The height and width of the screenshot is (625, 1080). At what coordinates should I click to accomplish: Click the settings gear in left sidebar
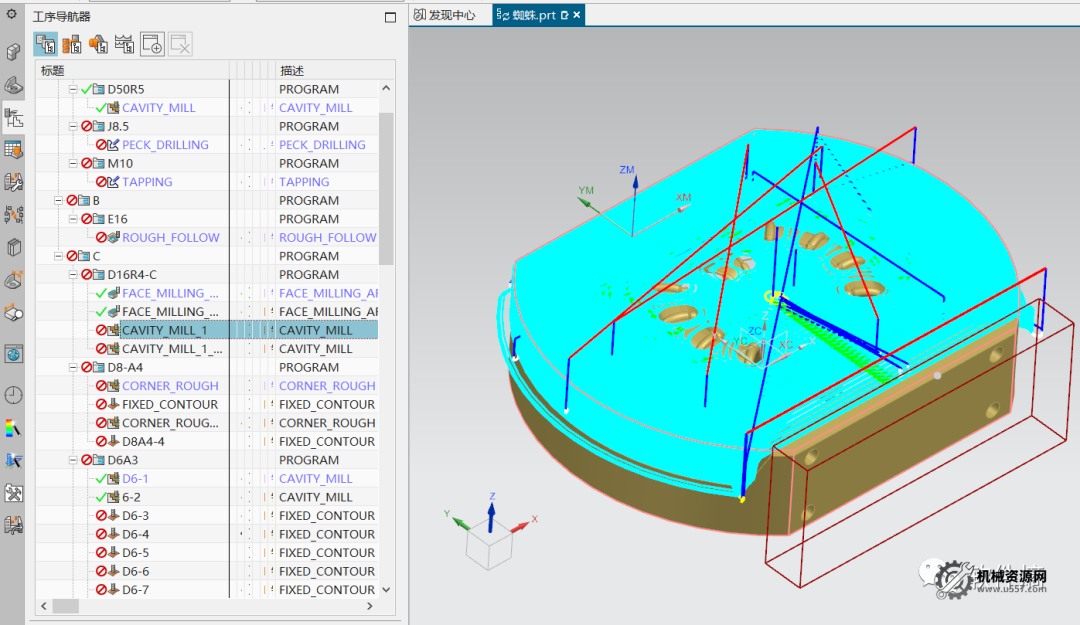12,14
